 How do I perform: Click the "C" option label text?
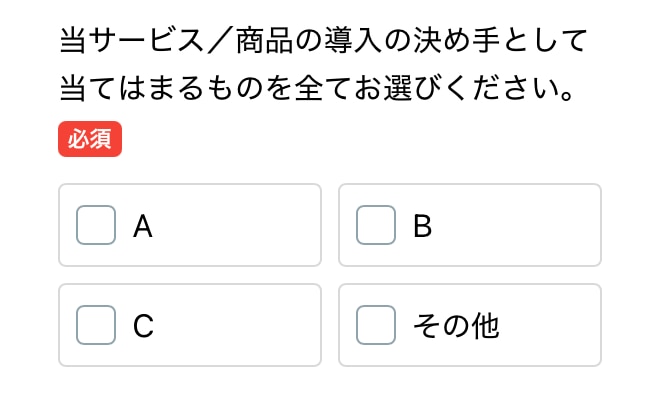(x=143, y=326)
